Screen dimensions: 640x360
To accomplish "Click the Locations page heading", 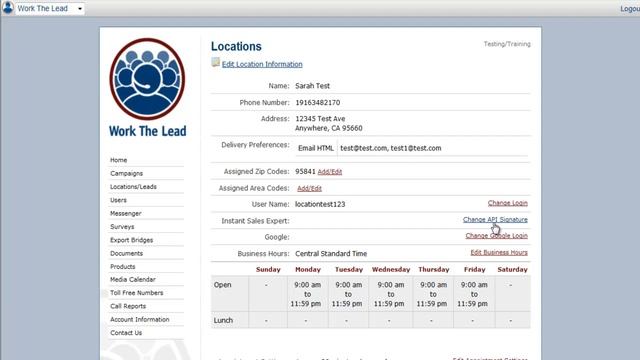I will point(236,46).
